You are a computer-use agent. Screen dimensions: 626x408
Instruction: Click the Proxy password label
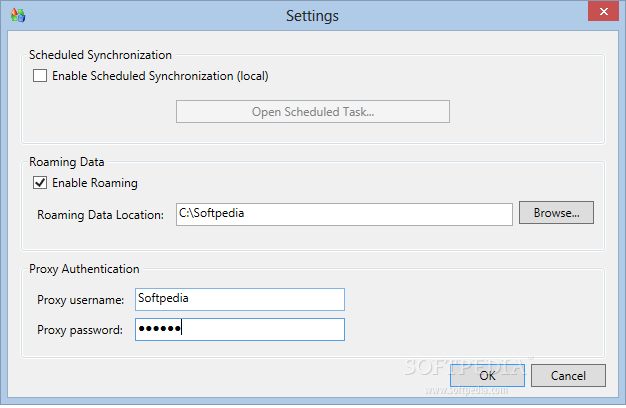(80, 330)
